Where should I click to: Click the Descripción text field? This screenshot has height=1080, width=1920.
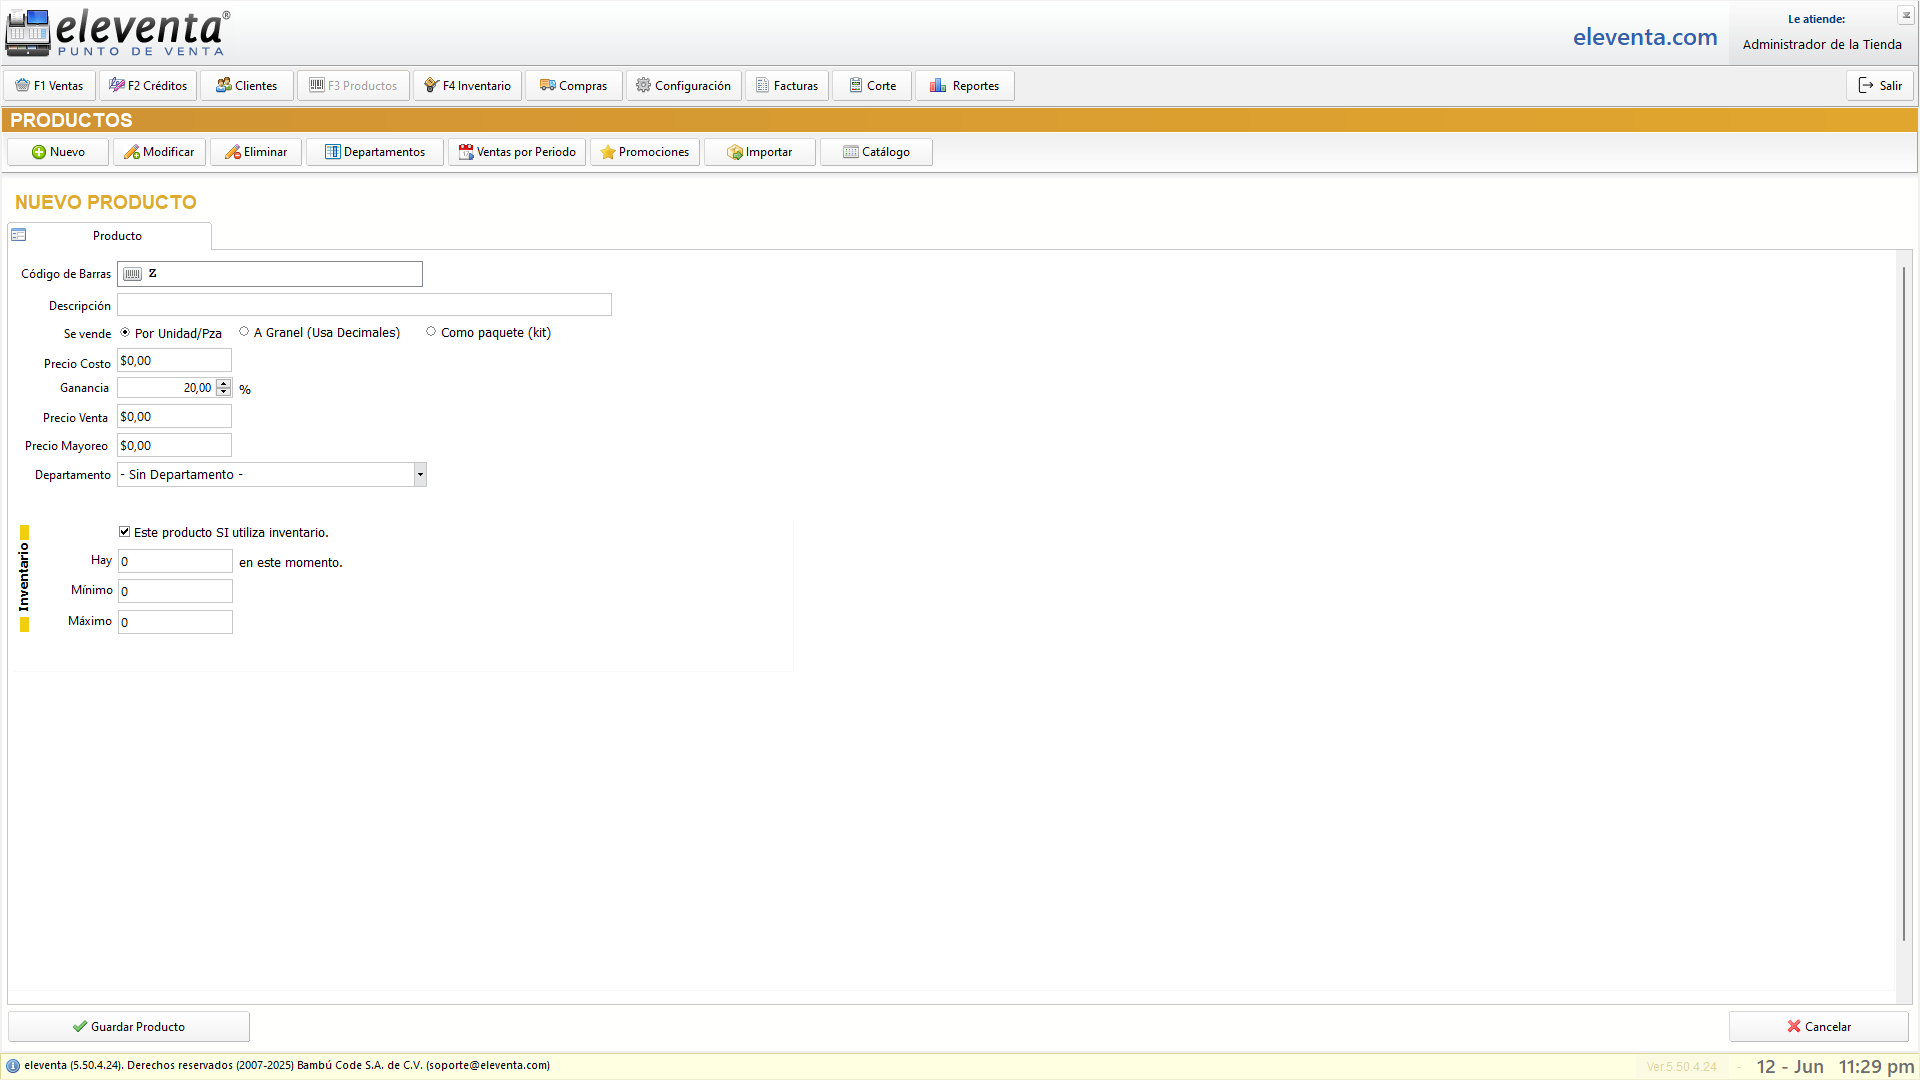tap(364, 305)
